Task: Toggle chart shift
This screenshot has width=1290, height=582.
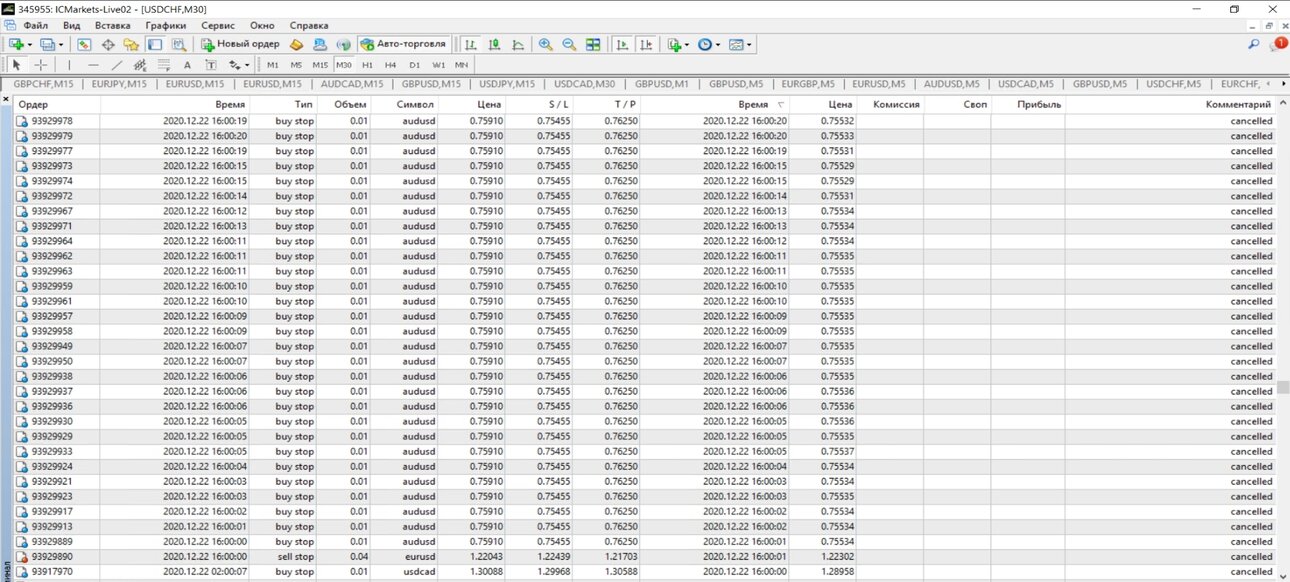Action: click(x=647, y=44)
